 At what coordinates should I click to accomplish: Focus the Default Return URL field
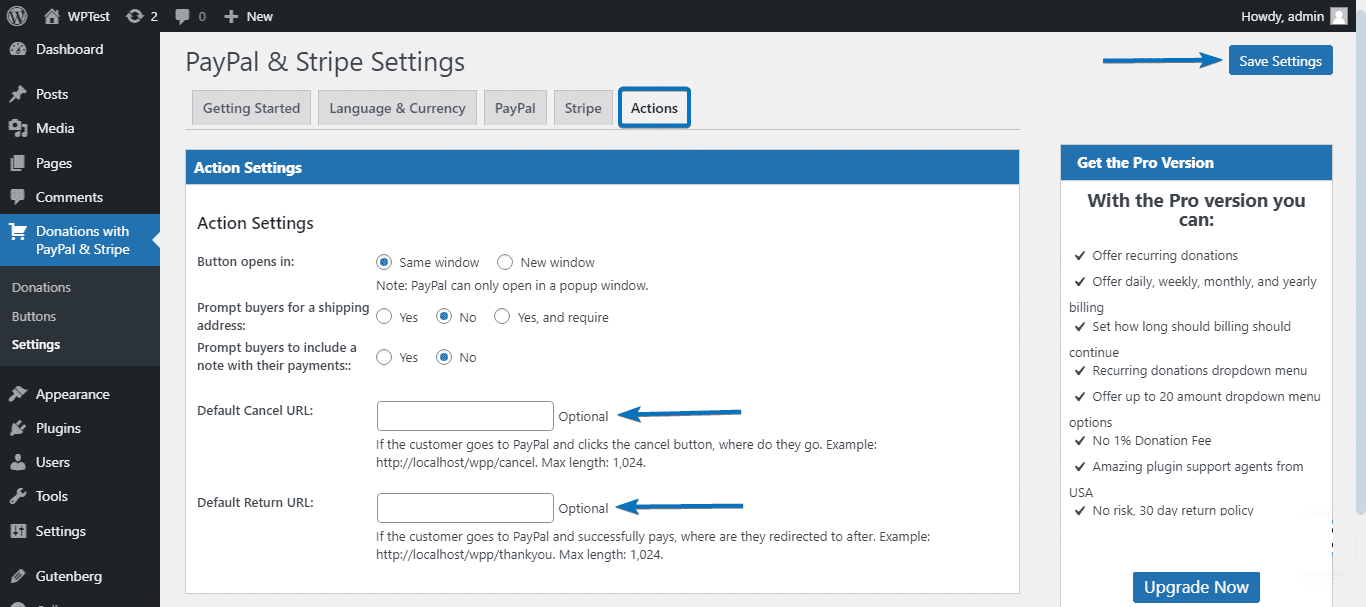tap(465, 508)
